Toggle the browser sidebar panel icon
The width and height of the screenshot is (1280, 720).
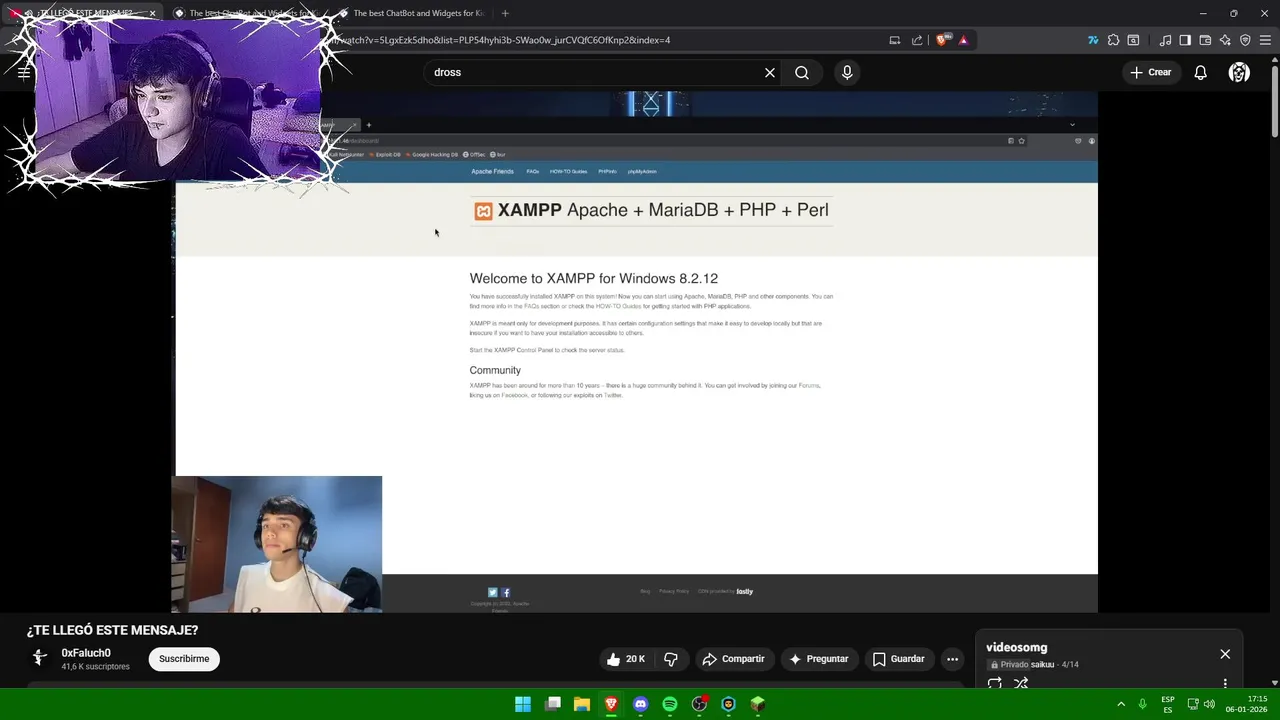1185,41
